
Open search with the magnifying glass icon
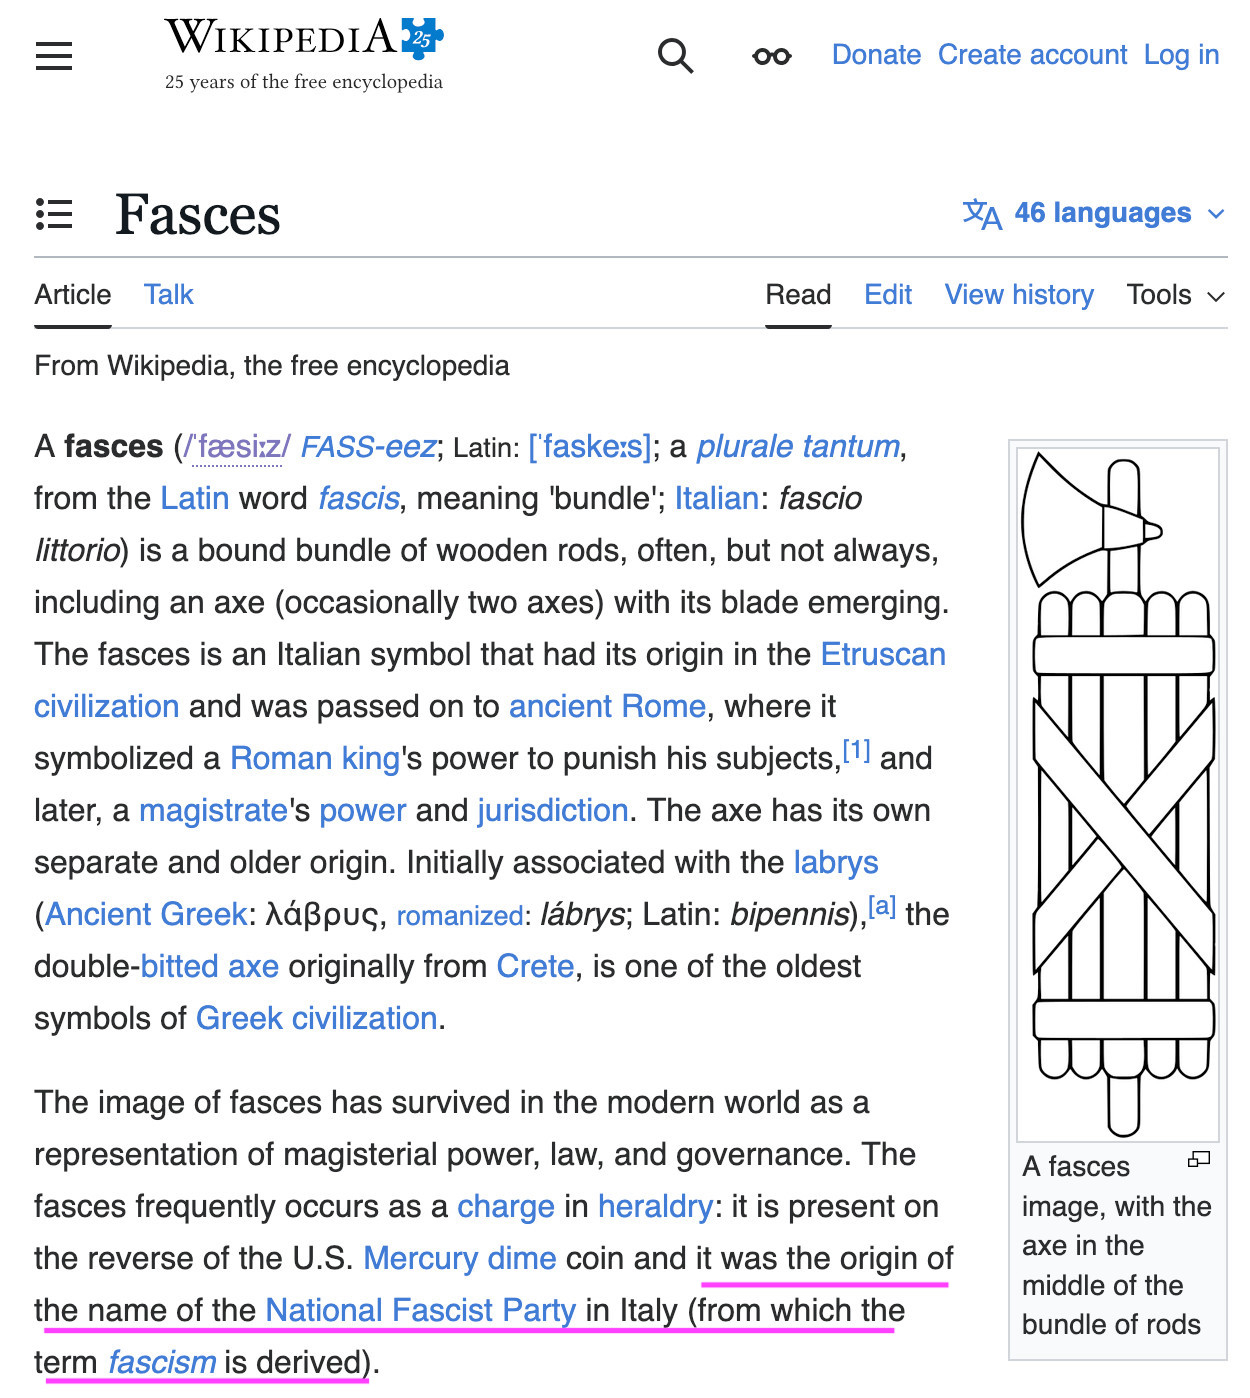[675, 56]
